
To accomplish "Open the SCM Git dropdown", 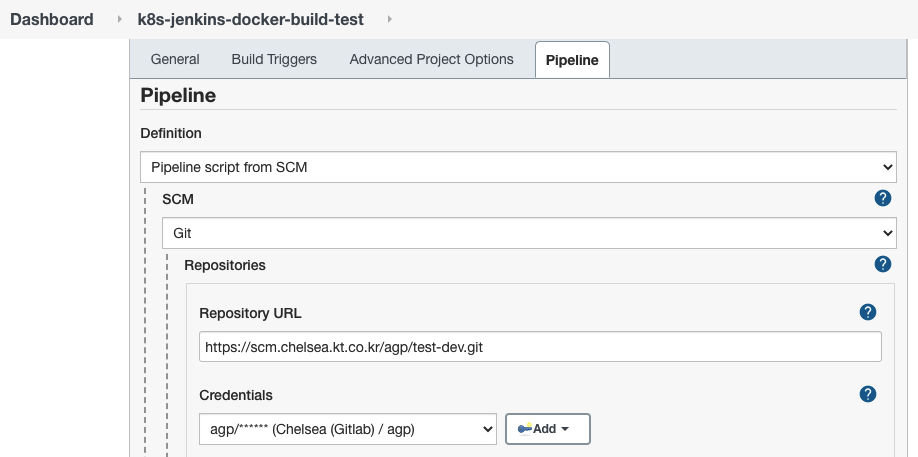I will coord(529,233).
